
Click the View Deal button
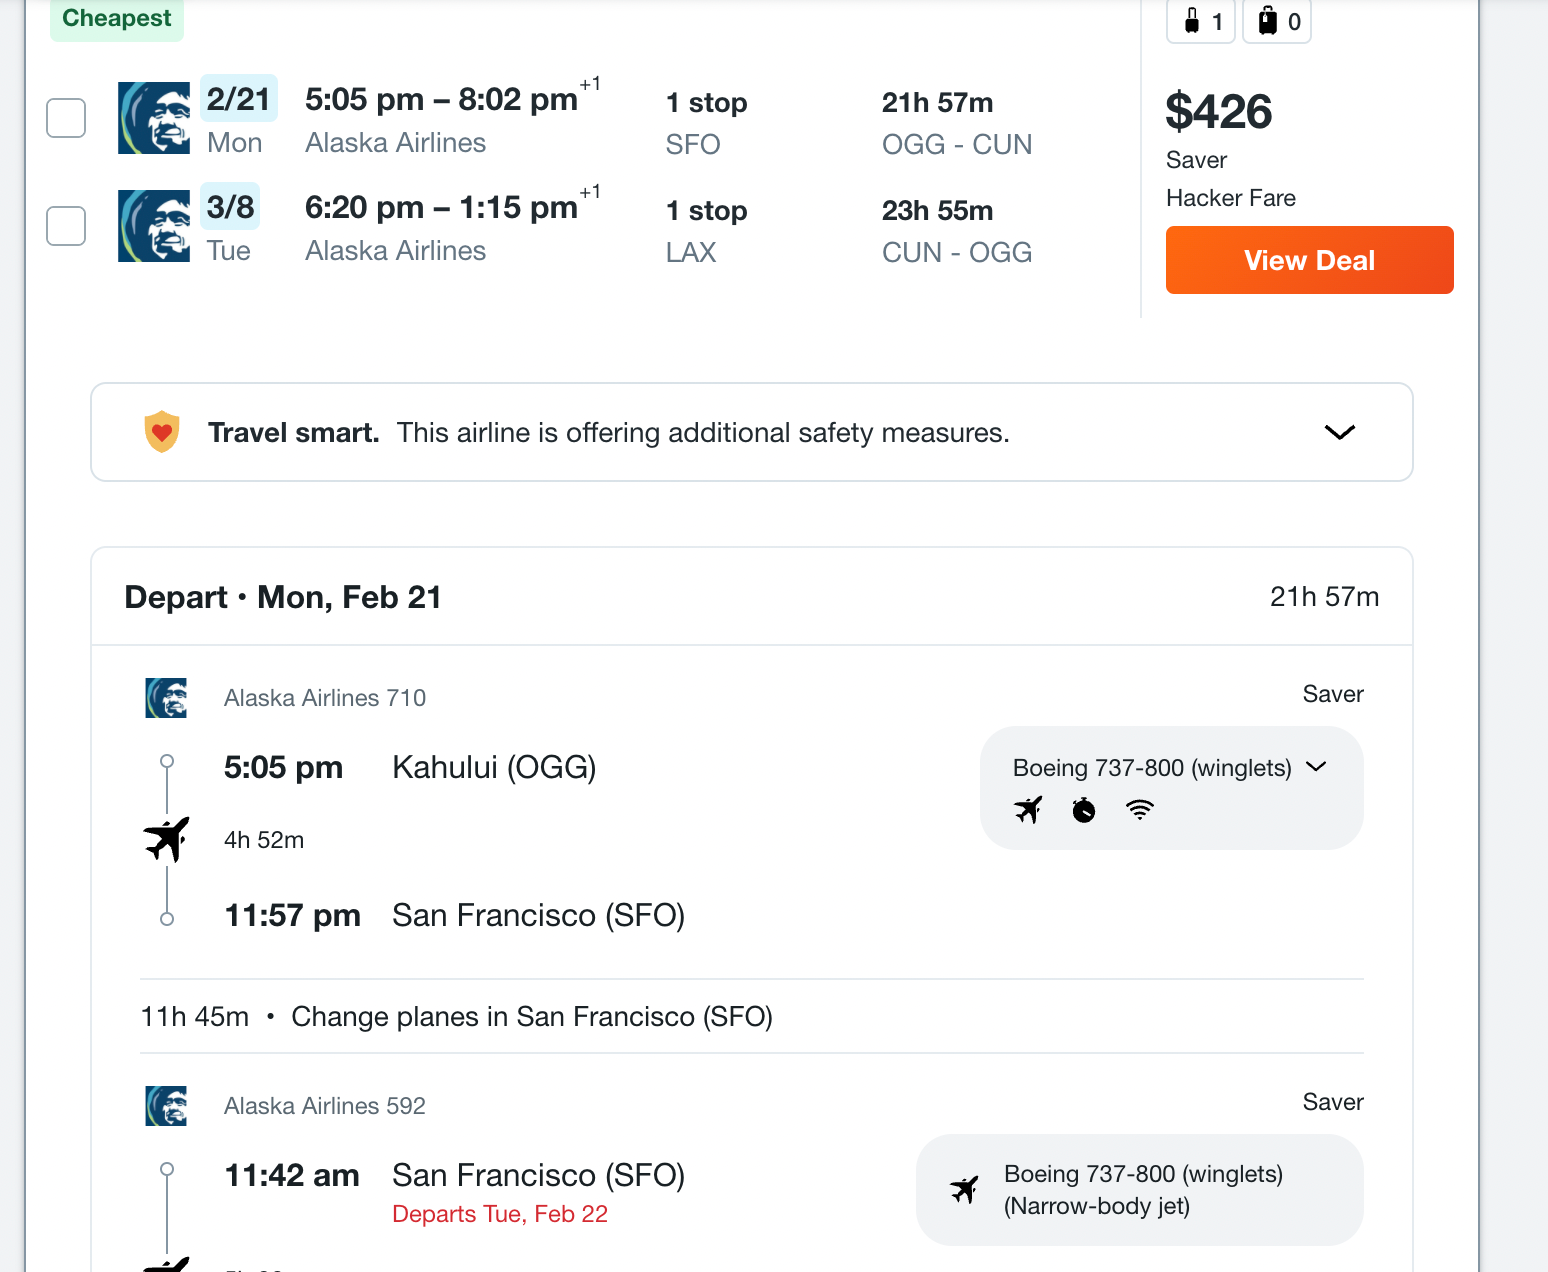[x=1309, y=260]
